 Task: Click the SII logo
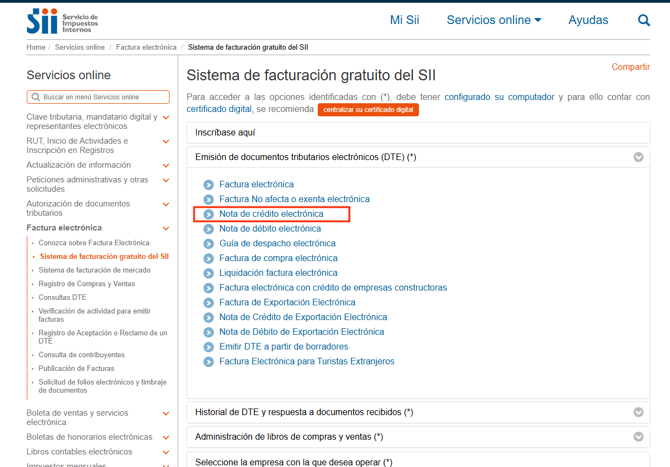tap(62, 21)
